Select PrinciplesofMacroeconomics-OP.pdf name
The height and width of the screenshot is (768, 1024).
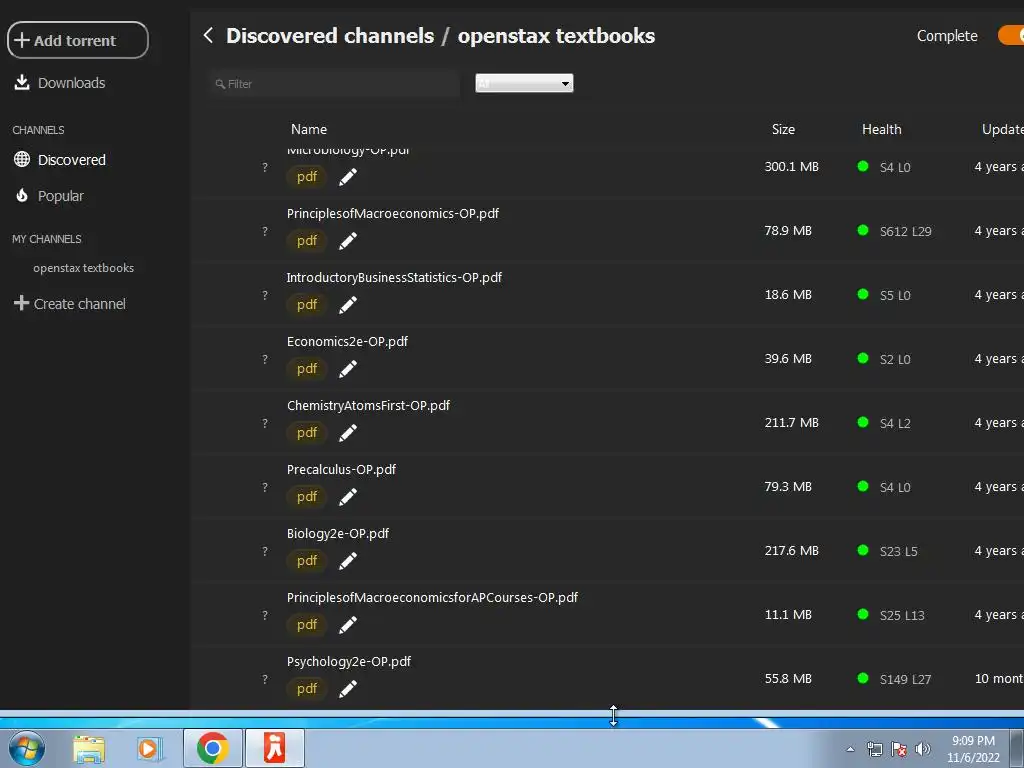click(392, 214)
